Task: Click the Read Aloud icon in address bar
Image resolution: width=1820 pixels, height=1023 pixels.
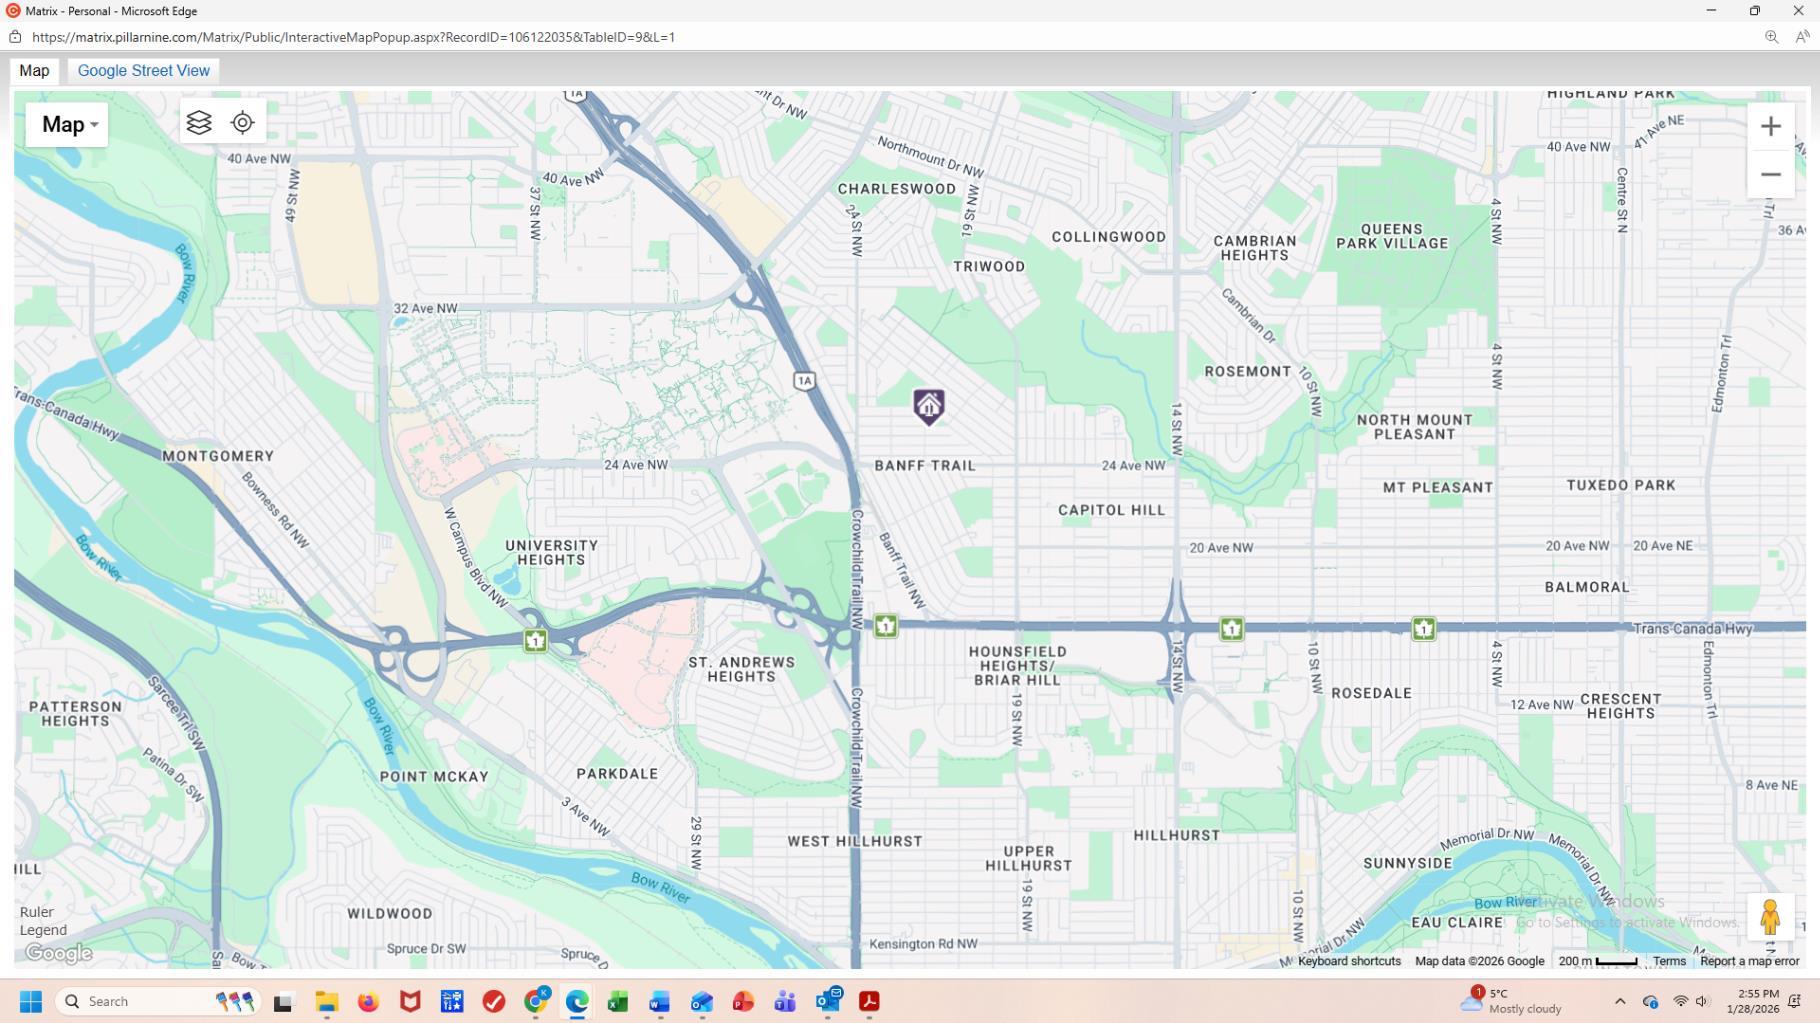Action: [x=1802, y=37]
